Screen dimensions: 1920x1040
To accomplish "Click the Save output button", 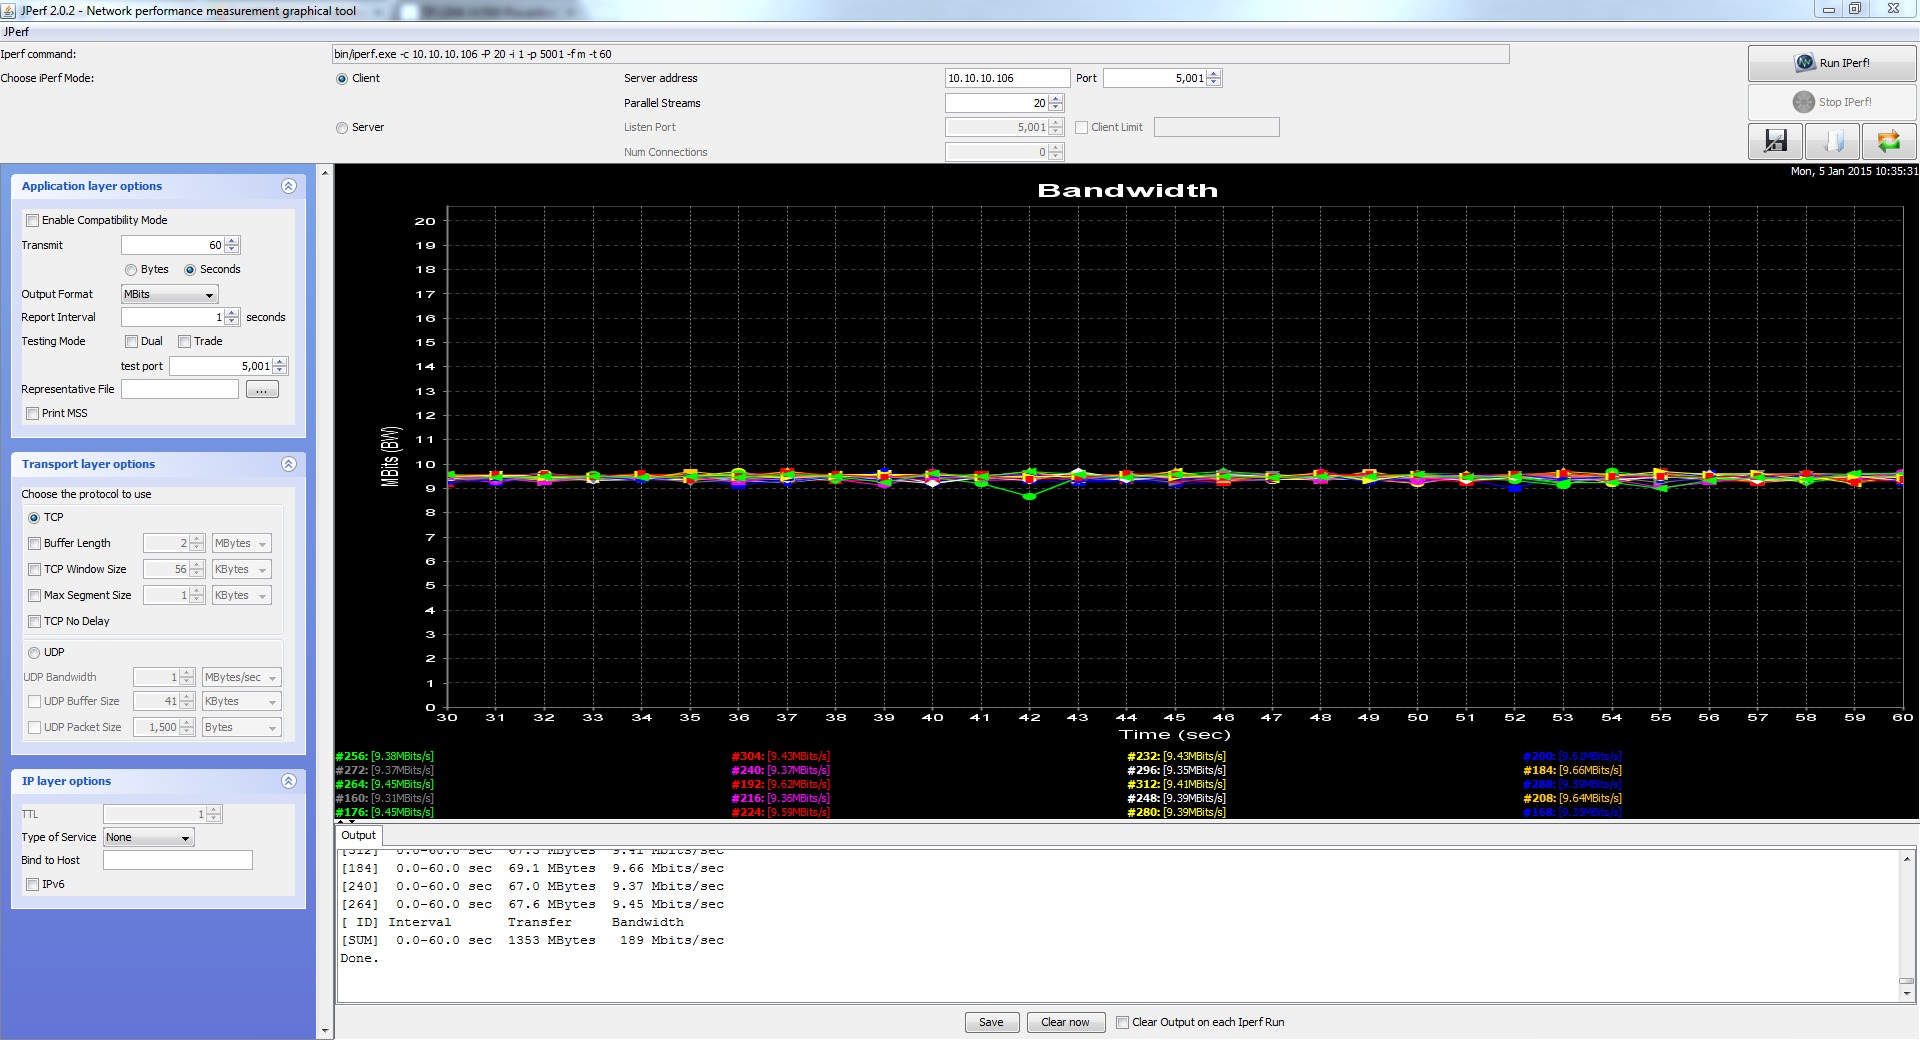I will (991, 1022).
